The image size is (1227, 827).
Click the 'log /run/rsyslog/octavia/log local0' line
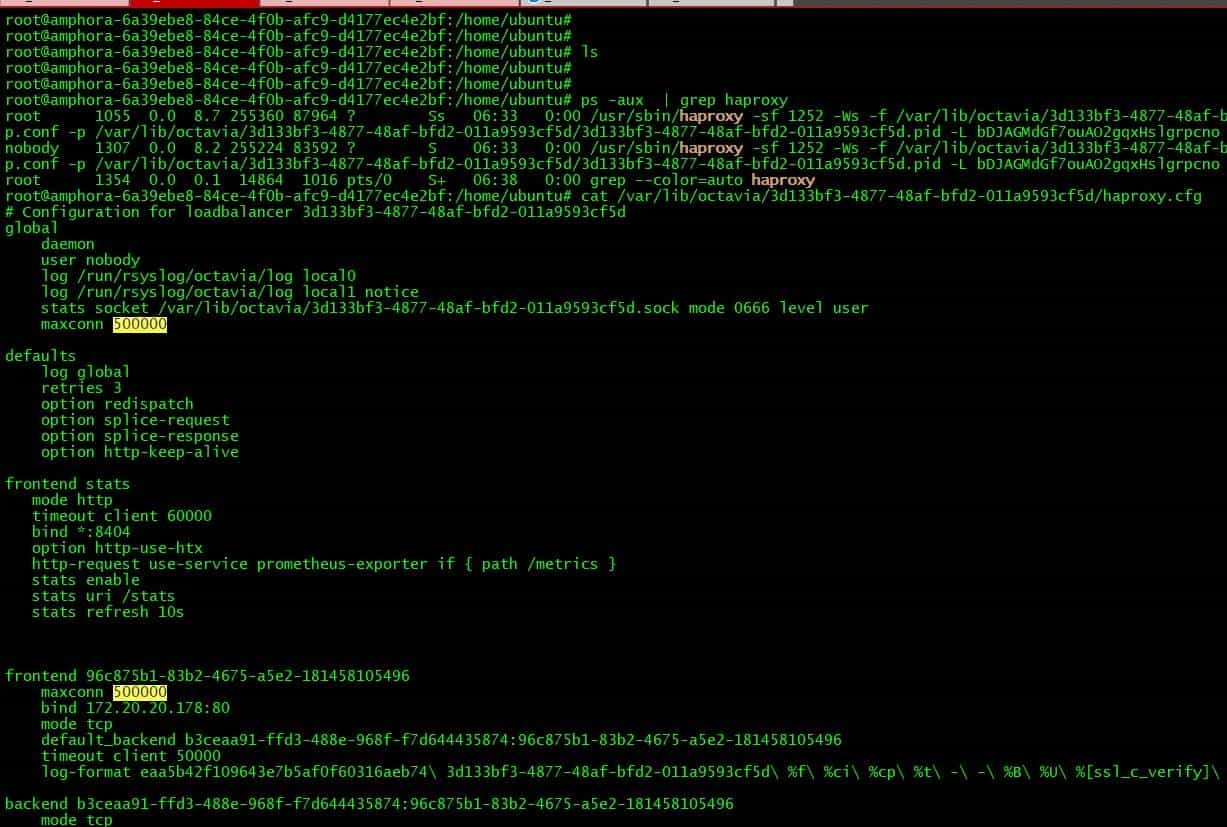point(198,276)
